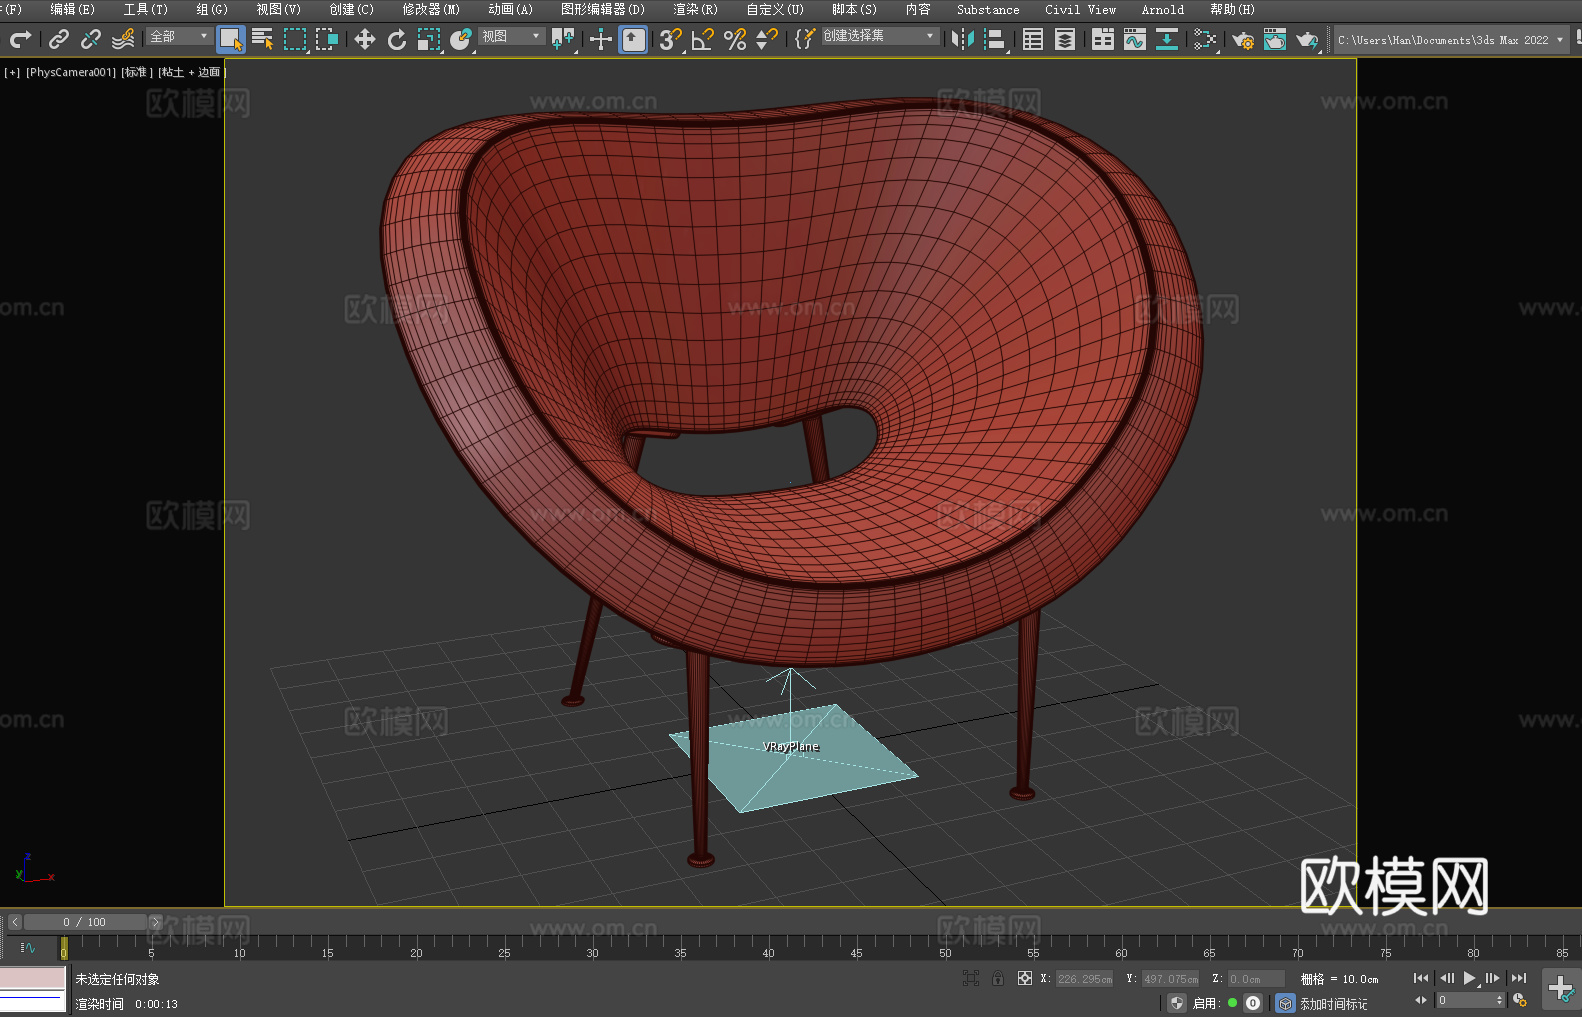Toggle Angle Snap

tap(703, 39)
